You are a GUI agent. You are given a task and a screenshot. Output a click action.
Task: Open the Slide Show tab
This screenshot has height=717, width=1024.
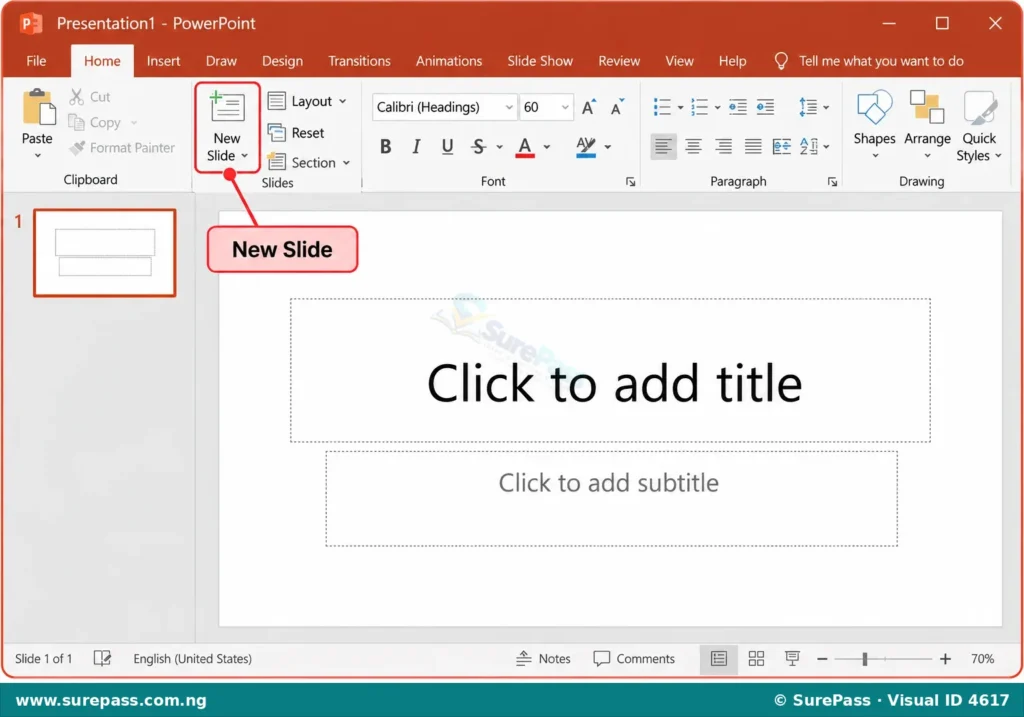pos(540,61)
